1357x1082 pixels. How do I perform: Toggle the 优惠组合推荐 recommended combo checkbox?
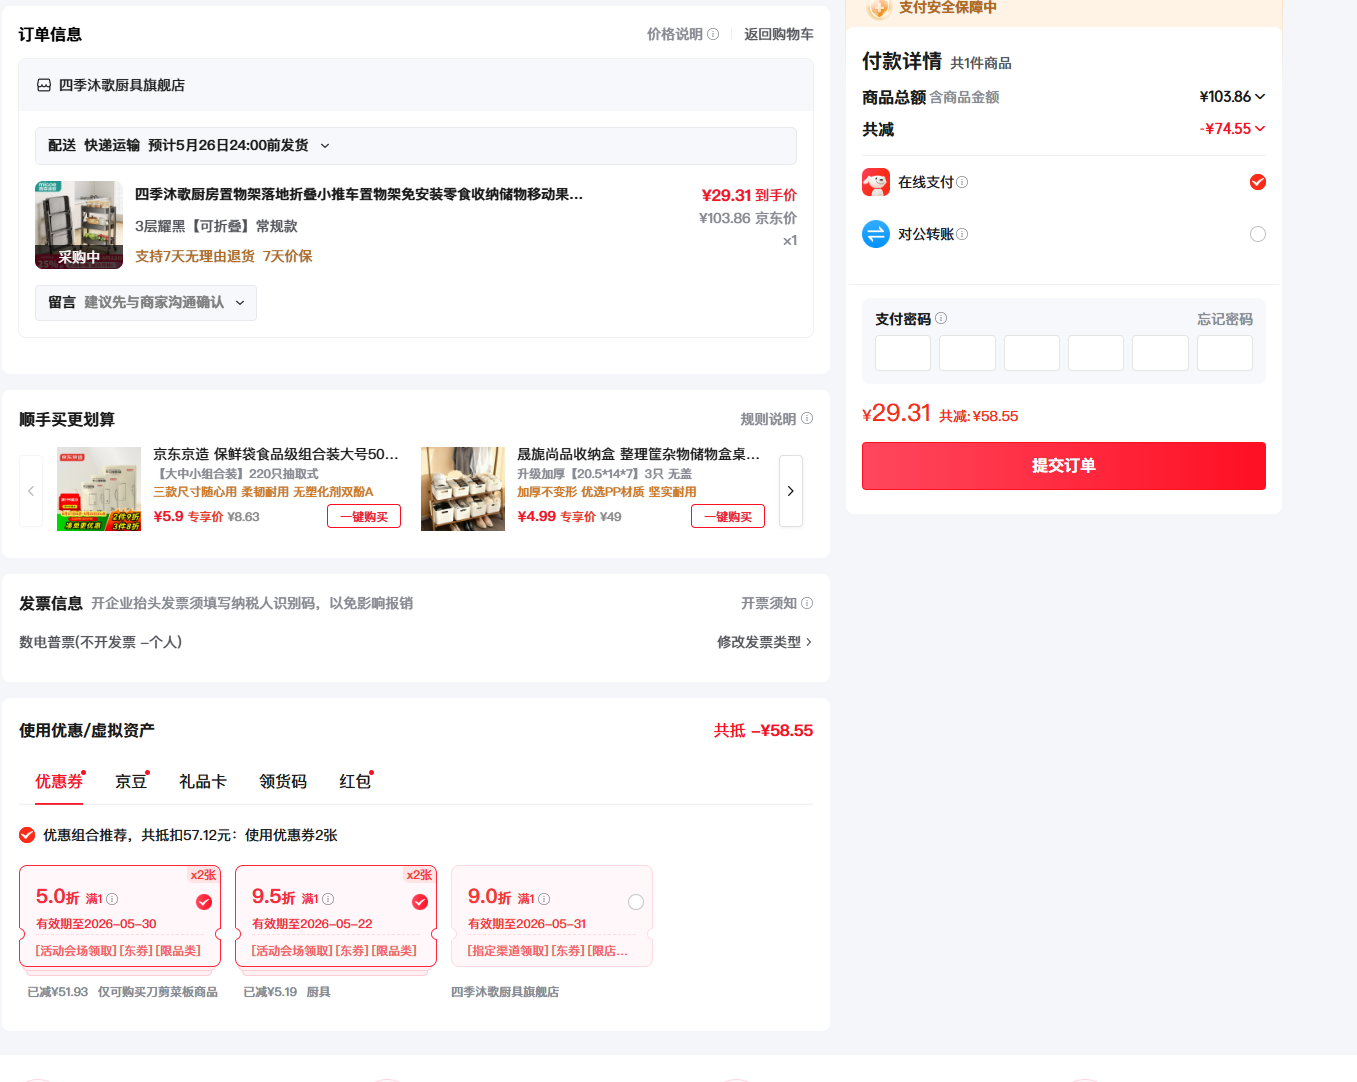tap(27, 835)
